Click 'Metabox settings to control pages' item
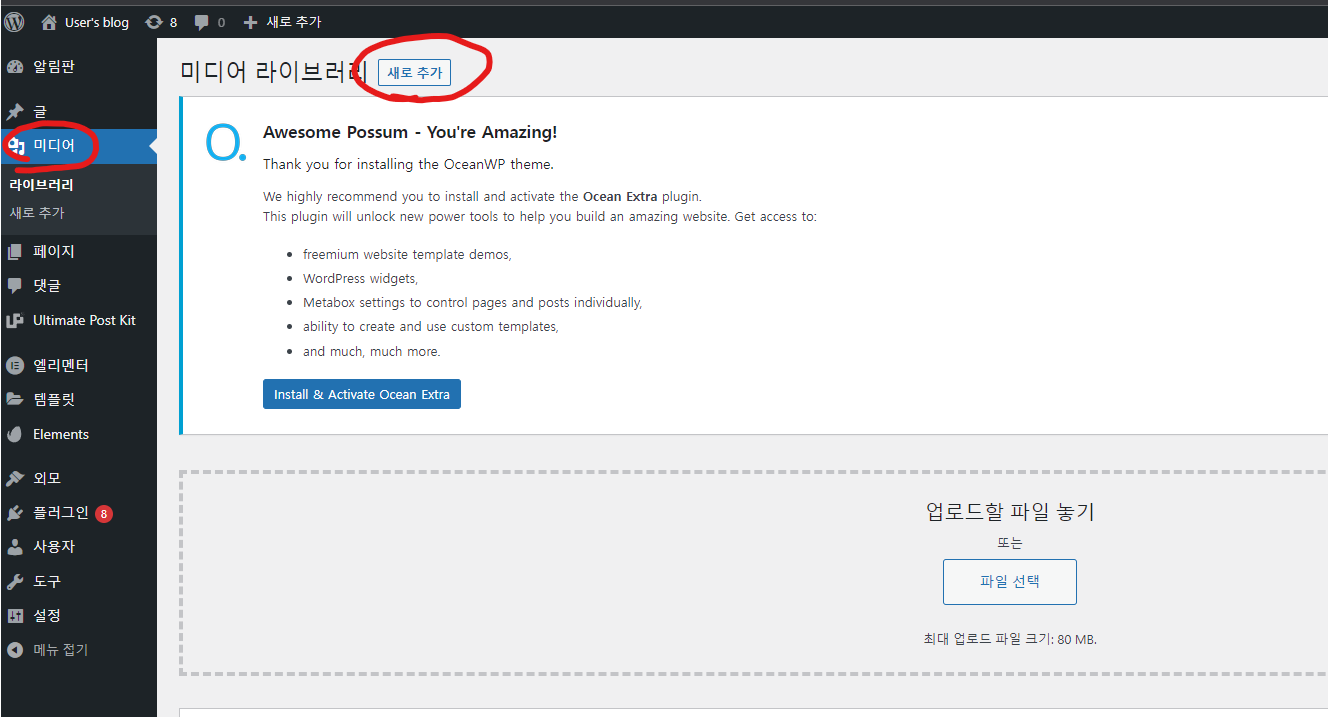This screenshot has width=1328, height=717. click(x=472, y=302)
